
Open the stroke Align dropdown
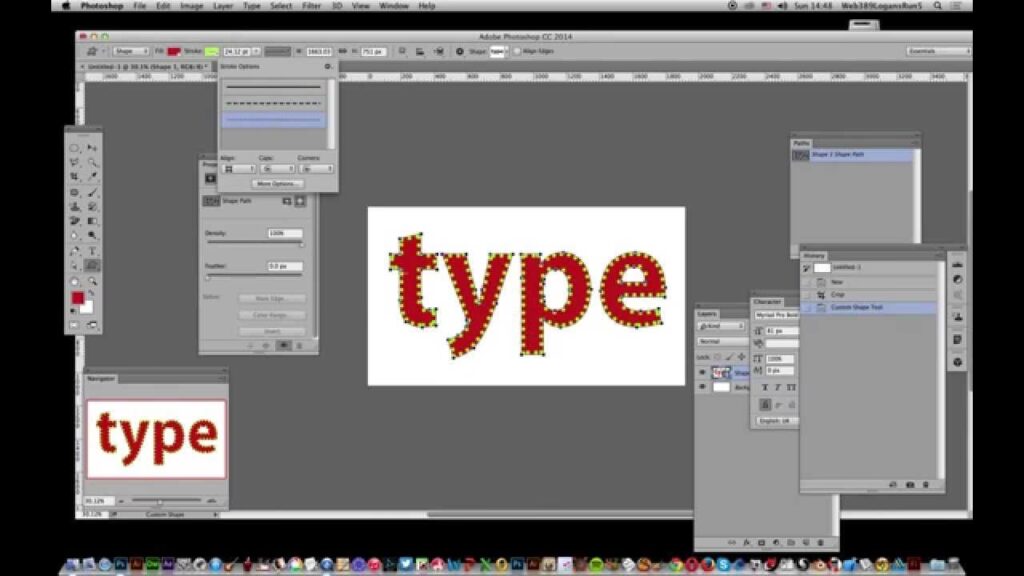[x=238, y=169]
